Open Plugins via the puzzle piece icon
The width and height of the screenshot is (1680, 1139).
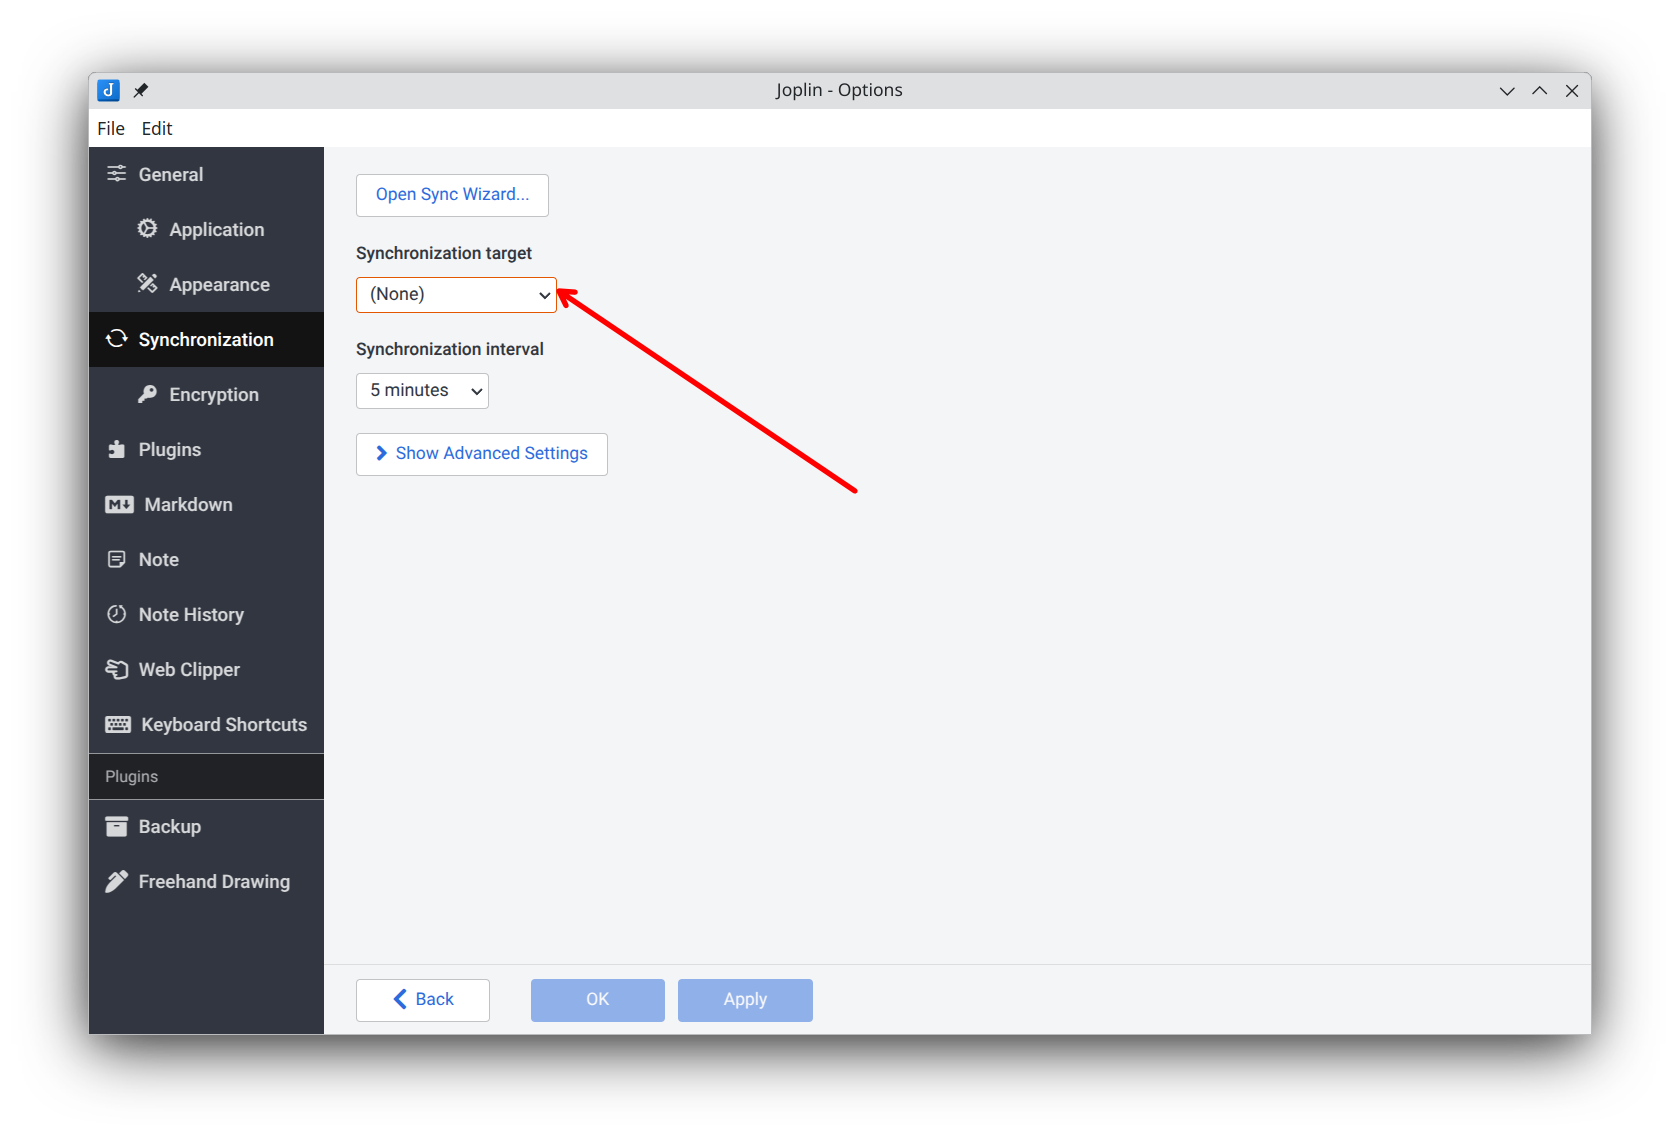pyautogui.click(x=117, y=449)
